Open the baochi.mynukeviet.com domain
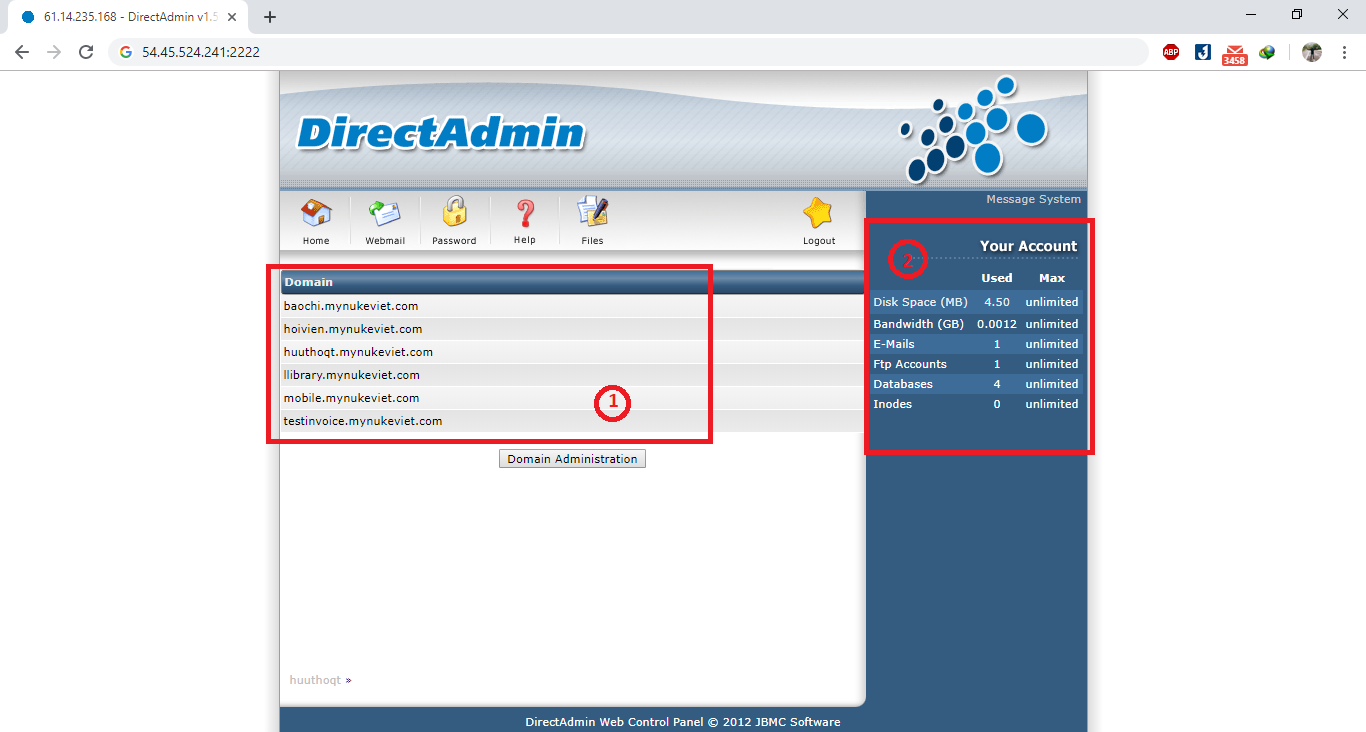 pos(351,306)
